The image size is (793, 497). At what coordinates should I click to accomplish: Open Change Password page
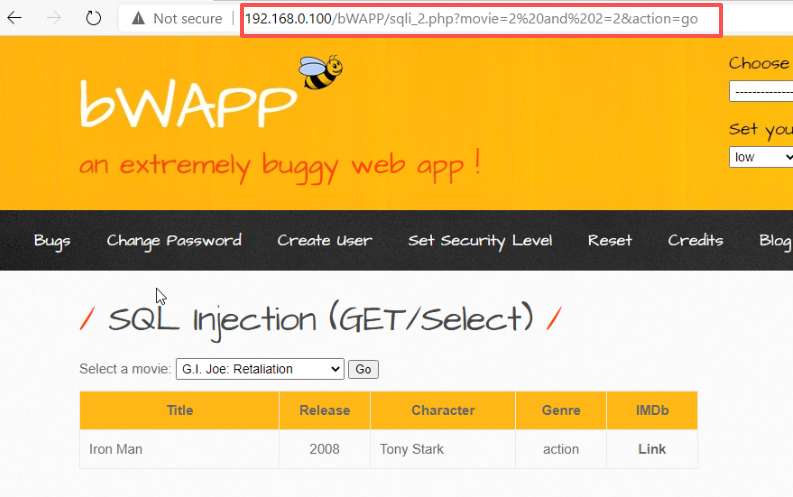174,241
